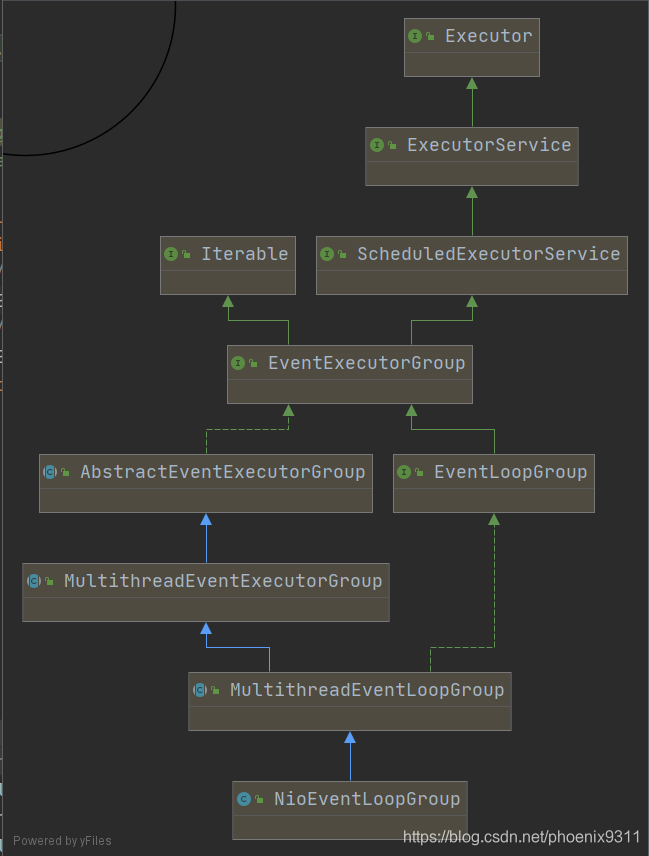
Task: Select the ExecutorService node label
Action: tap(489, 145)
